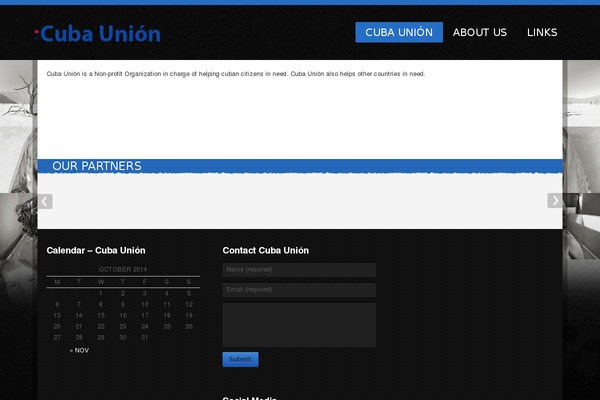Select calendar day 26
Viewport: 600px width, 400px height.
(x=189, y=327)
